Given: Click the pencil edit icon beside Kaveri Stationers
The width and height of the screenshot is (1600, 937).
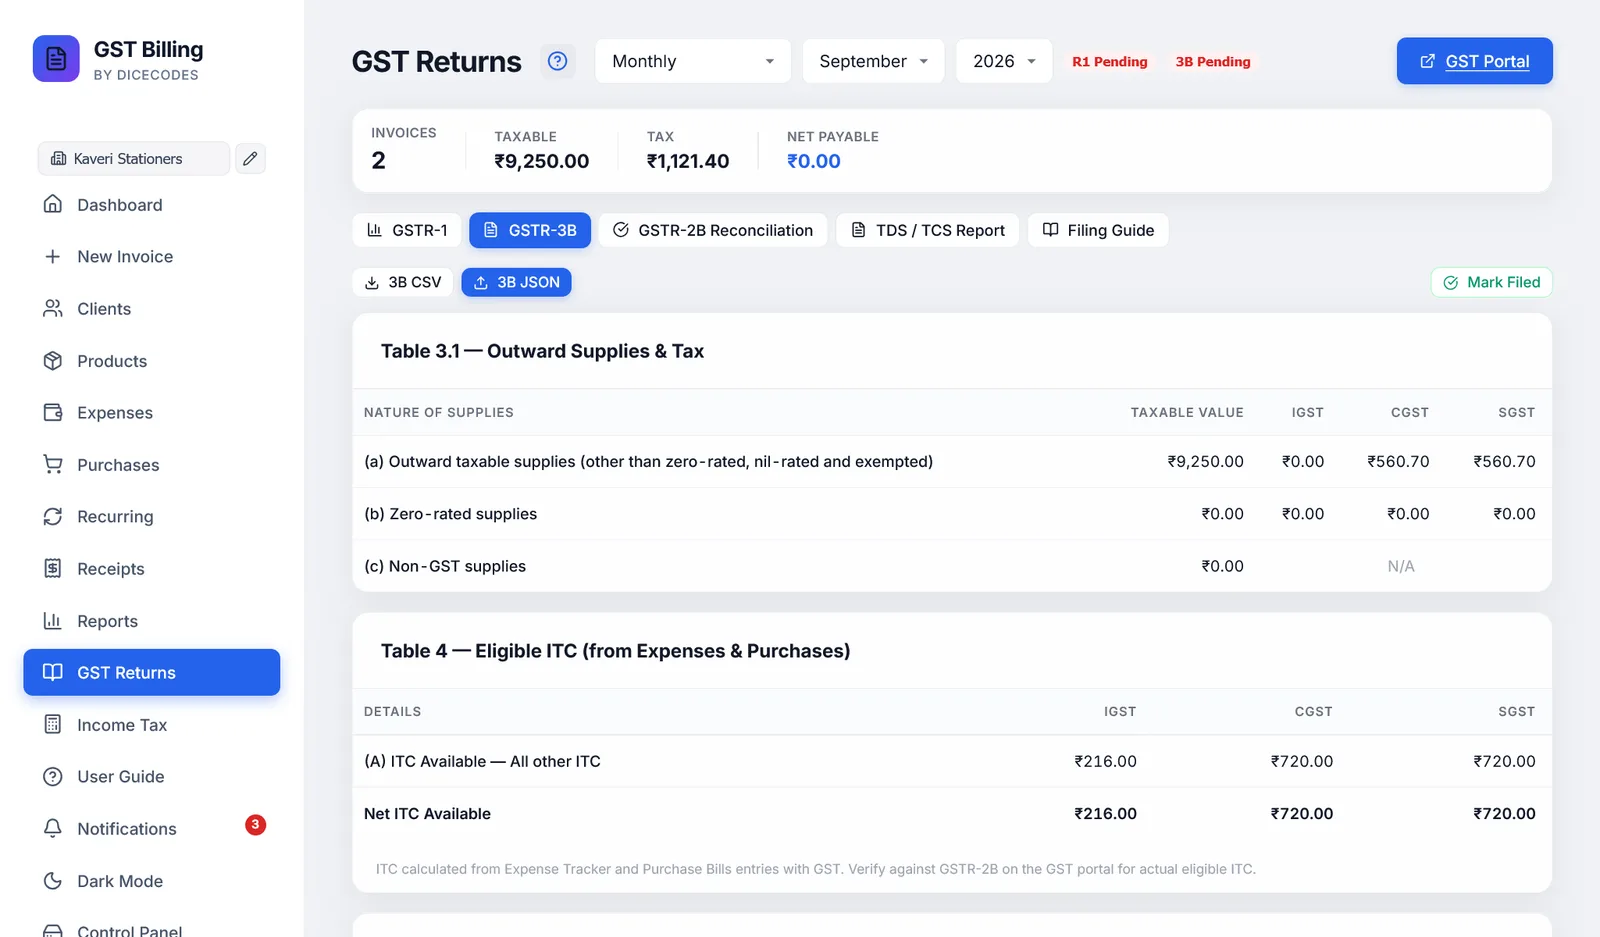Looking at the screenshot, I should pyautogui.click(x=250, y=158).
